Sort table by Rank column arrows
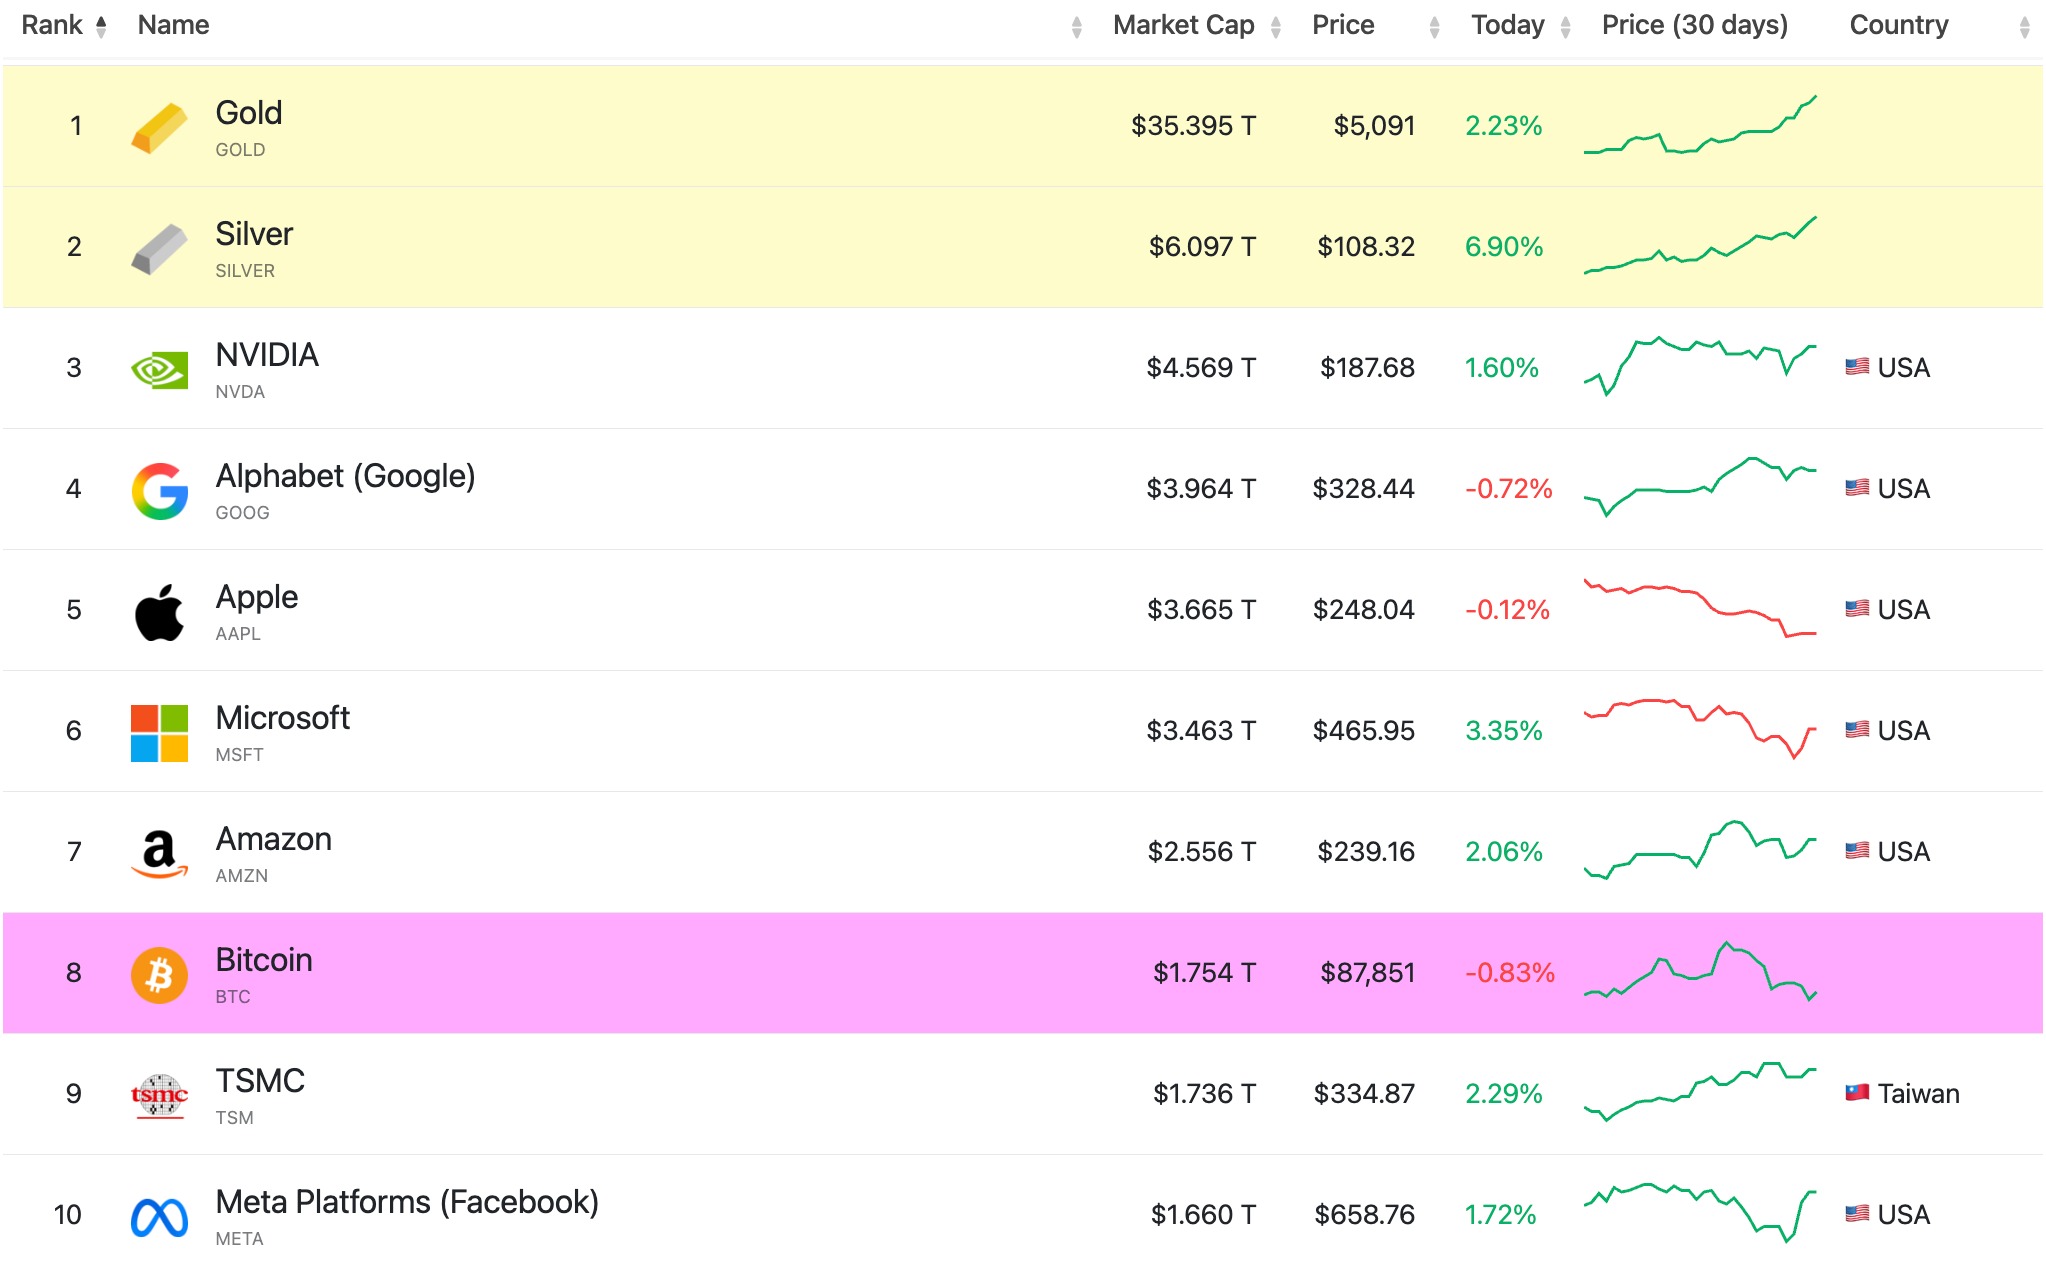This screenshot has width=2046, height=1274. tap(101, 27)
